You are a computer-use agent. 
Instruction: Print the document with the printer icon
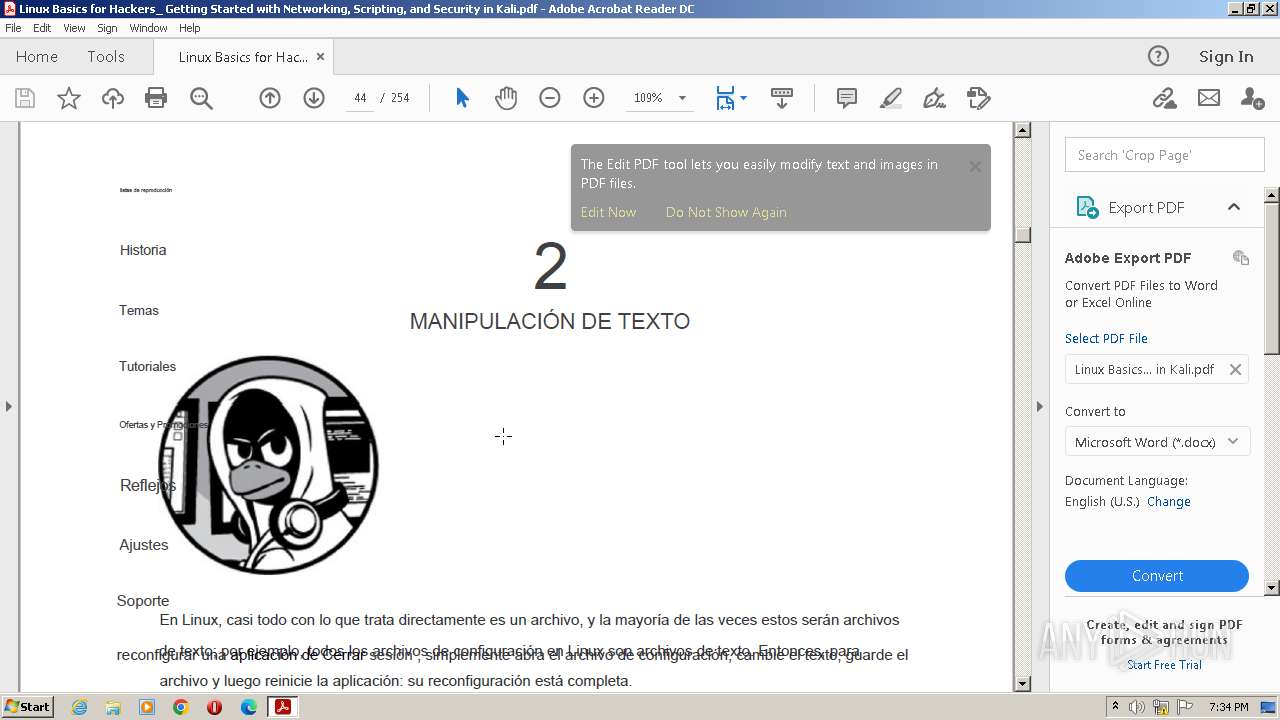coord(156,98)
